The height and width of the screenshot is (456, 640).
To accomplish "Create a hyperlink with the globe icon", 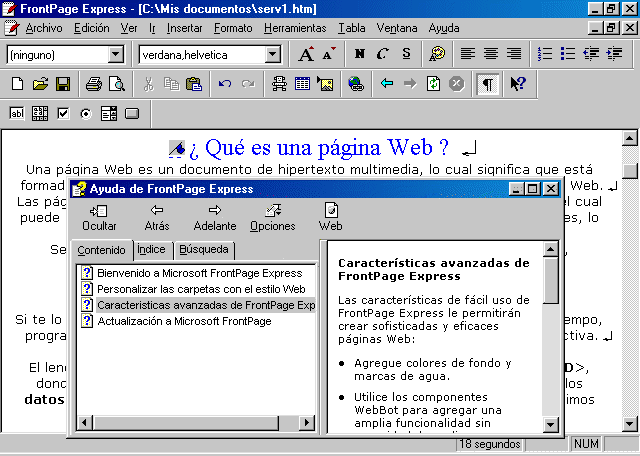I will click(356, 84).
